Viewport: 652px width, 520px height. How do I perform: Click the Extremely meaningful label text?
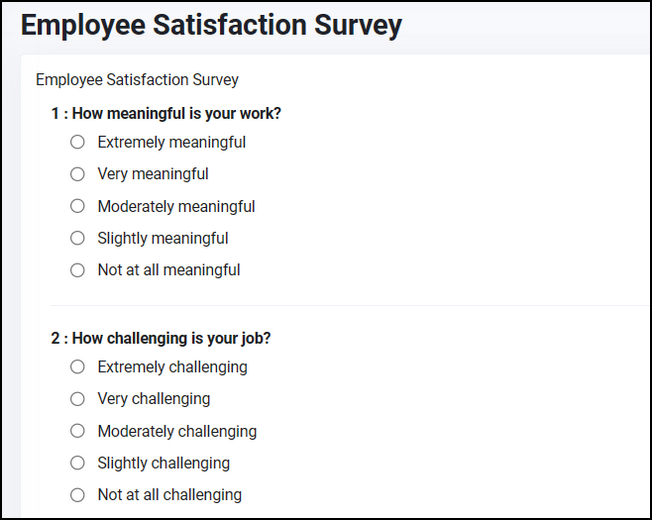point(171,143)
